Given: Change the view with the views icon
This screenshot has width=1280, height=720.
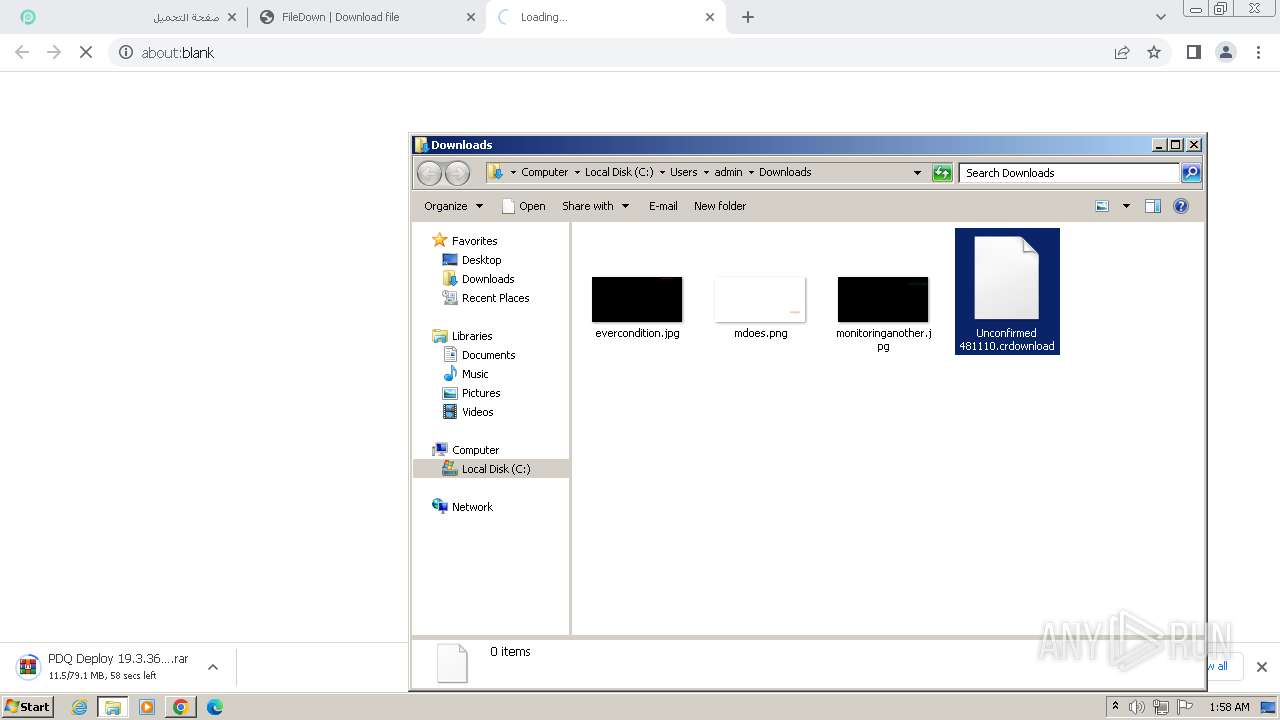Looking at the screenshot, I should [x=1102, y=206].
